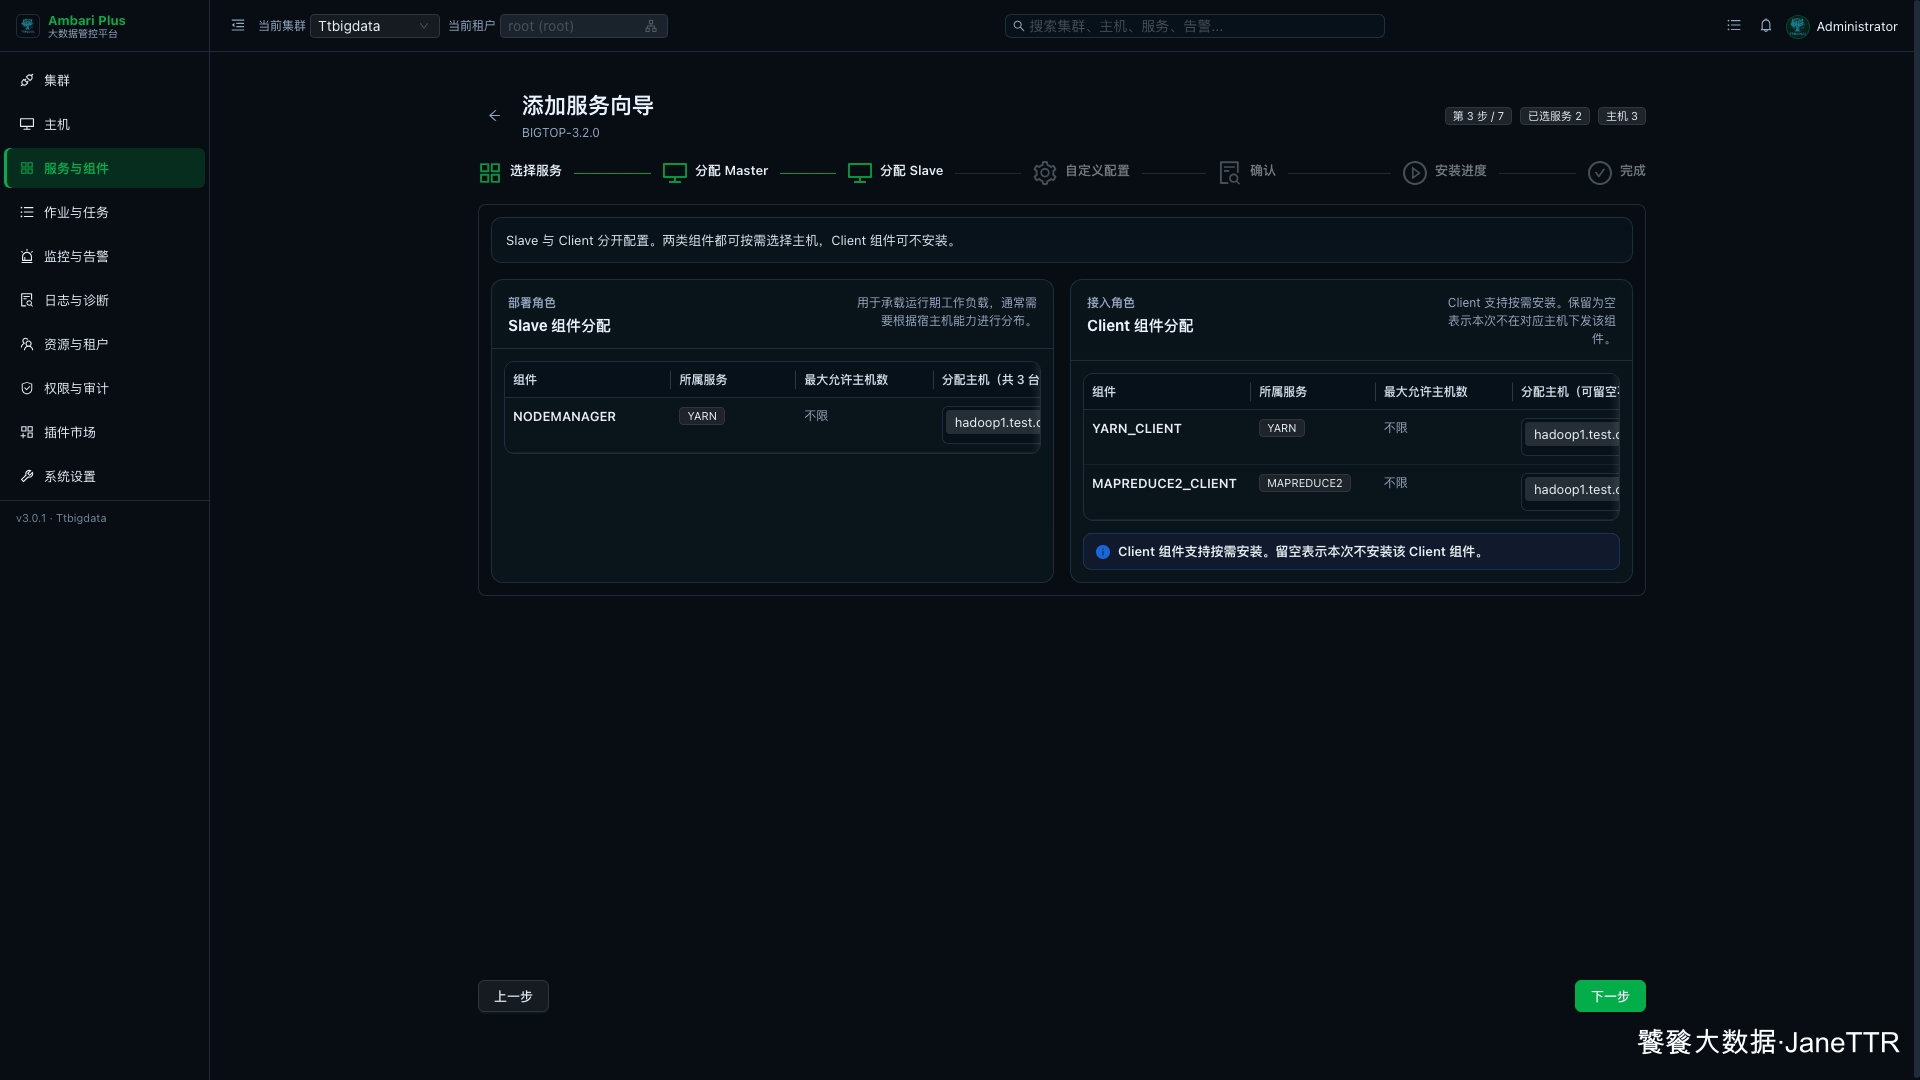Click the tenant hierarchy icon in tenant field
This screenshot has height=1080, width=1920.
651,26
